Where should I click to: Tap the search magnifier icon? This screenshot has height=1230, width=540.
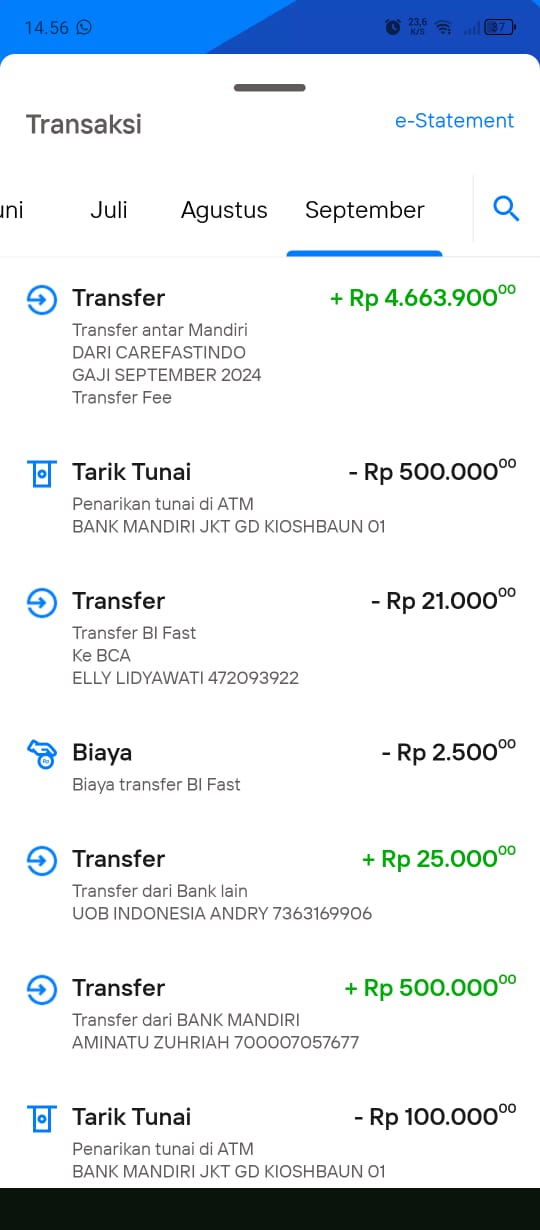click(506, 209)
